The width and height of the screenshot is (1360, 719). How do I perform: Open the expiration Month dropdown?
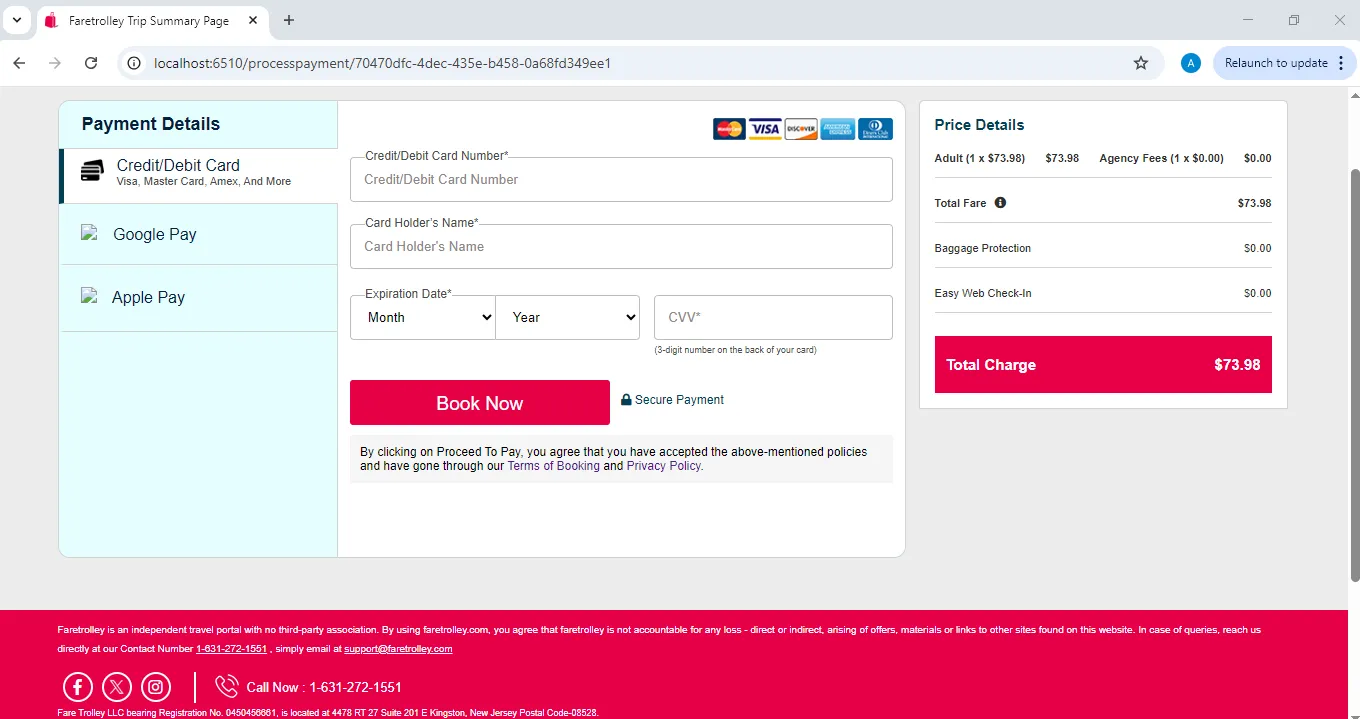click(x=423, y=317)
